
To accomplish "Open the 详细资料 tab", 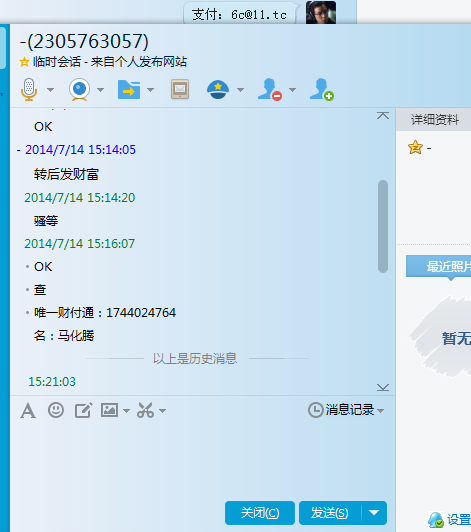I will pyautogui.click(x=435, y=120).
